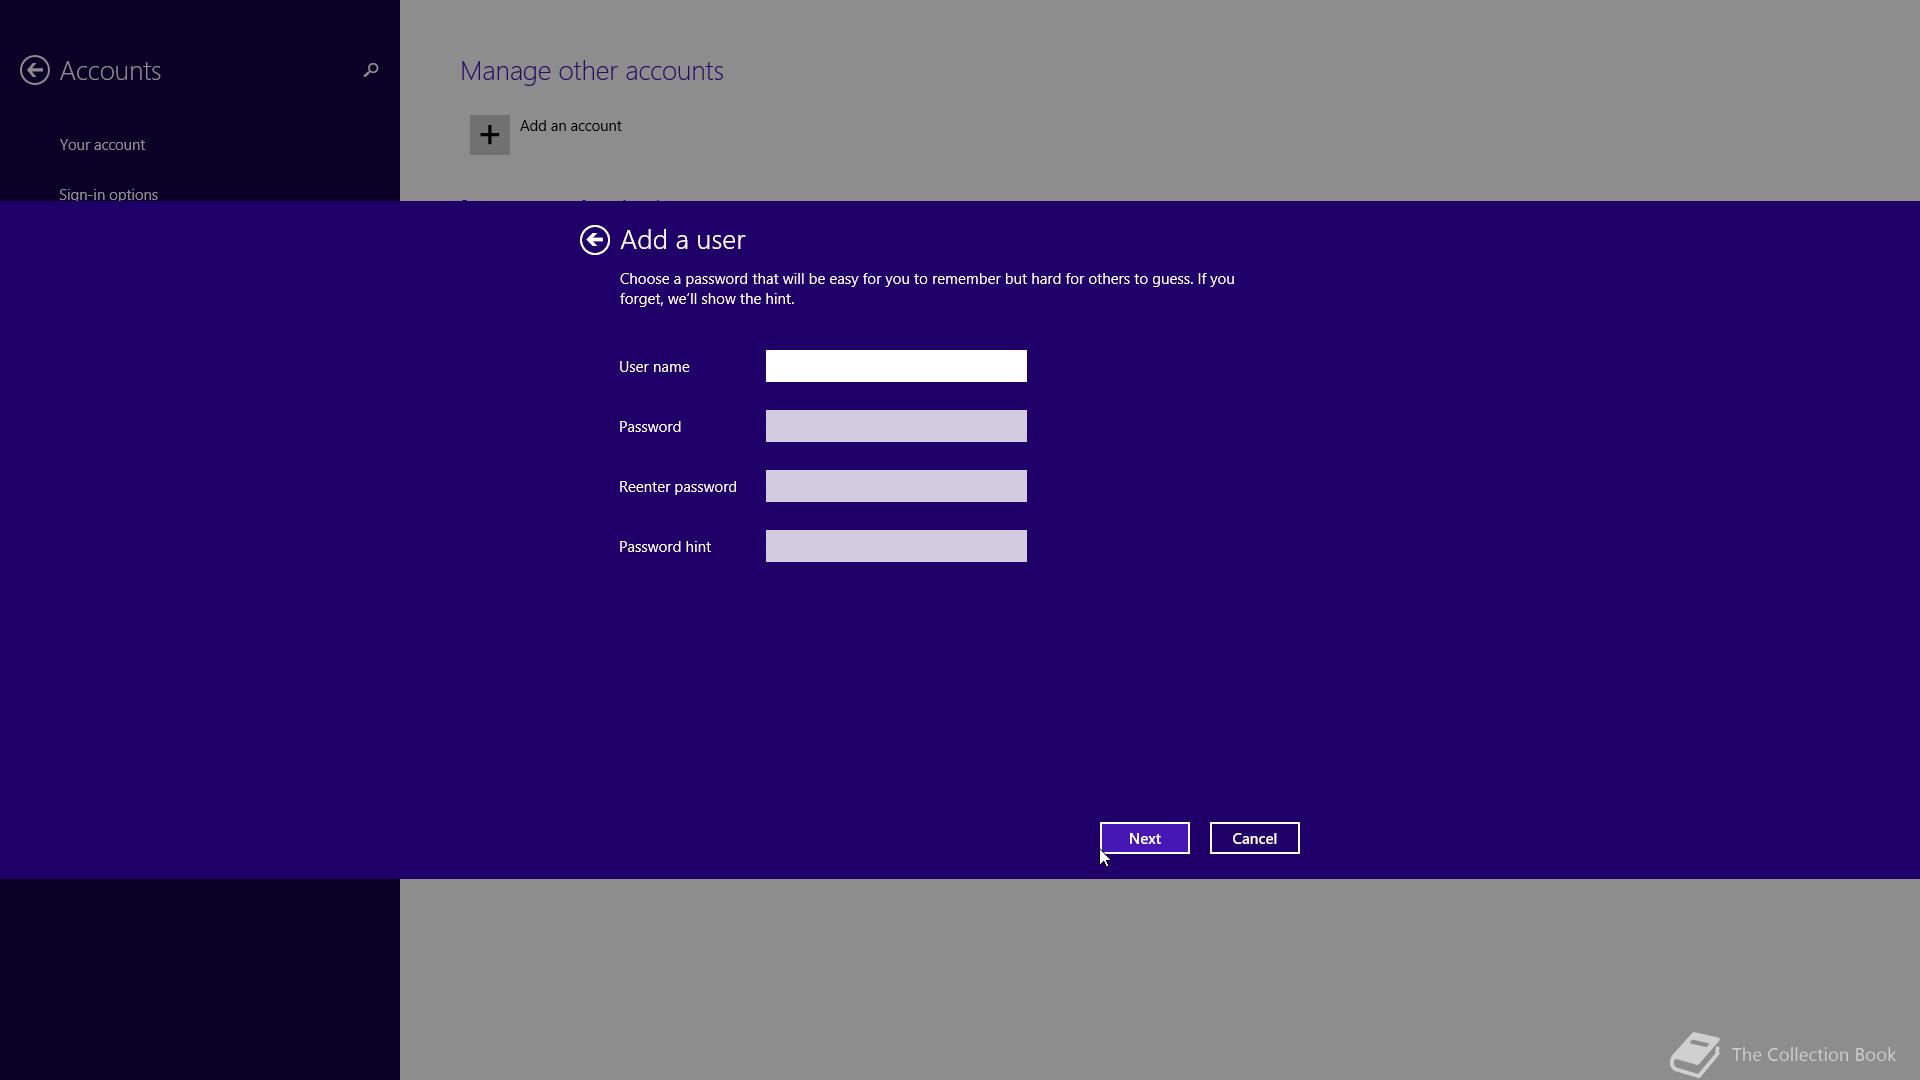Click the User name label
Screen dimensions: 1920x1080
point(654,367)
